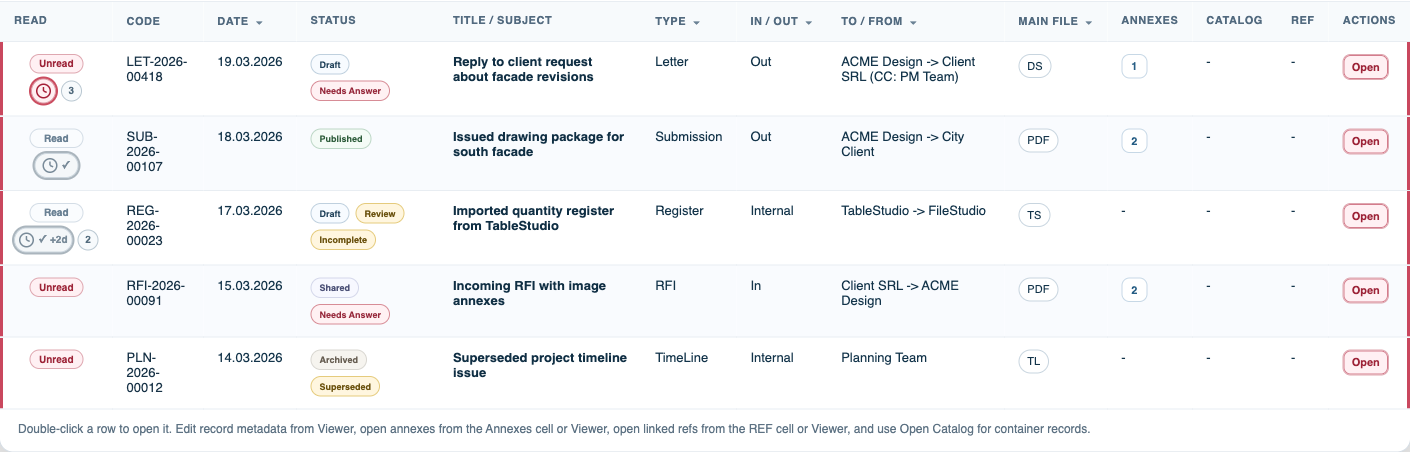Open annexes badge 2 for RFI-2026-00091
This screenshot has width=1410, height=452.
(1134, 290)
